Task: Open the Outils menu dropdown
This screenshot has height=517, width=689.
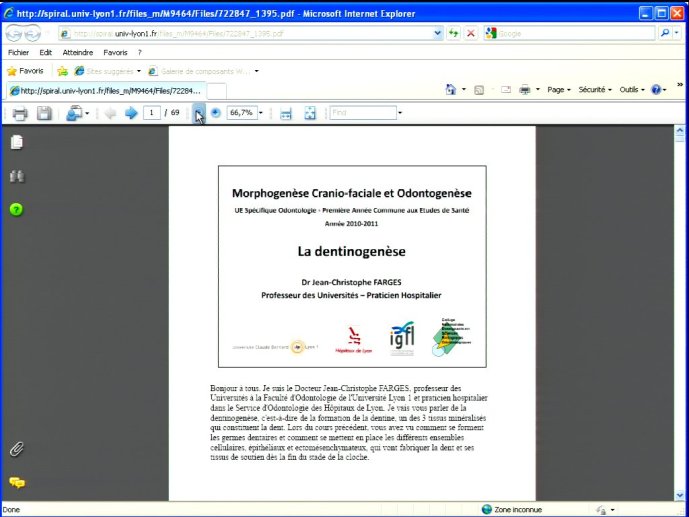Action: coord(632,90)
